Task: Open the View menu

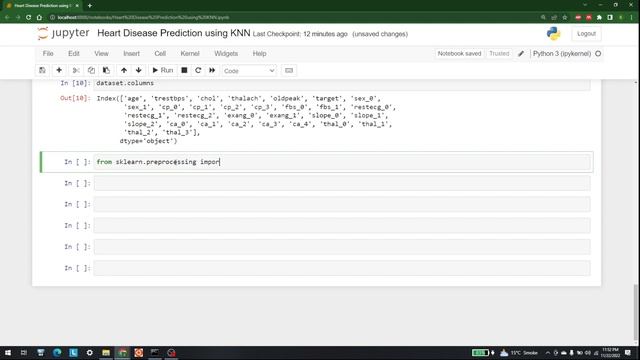Action: 101,53
